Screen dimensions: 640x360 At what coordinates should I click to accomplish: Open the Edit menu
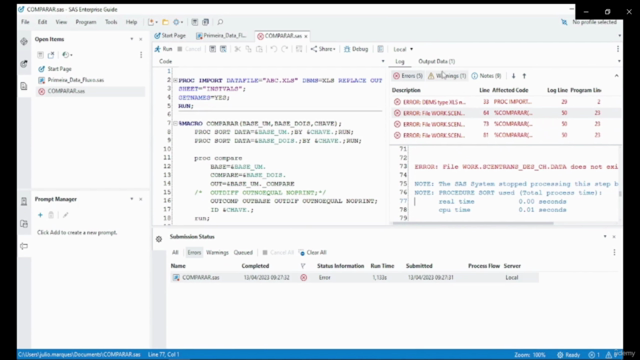tap(42, 22)
